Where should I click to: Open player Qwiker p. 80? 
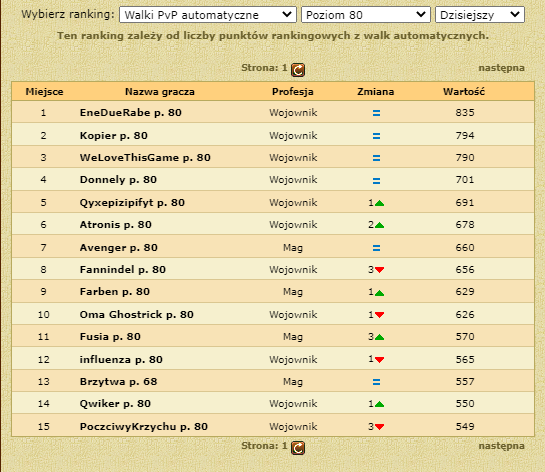(115, 404)
